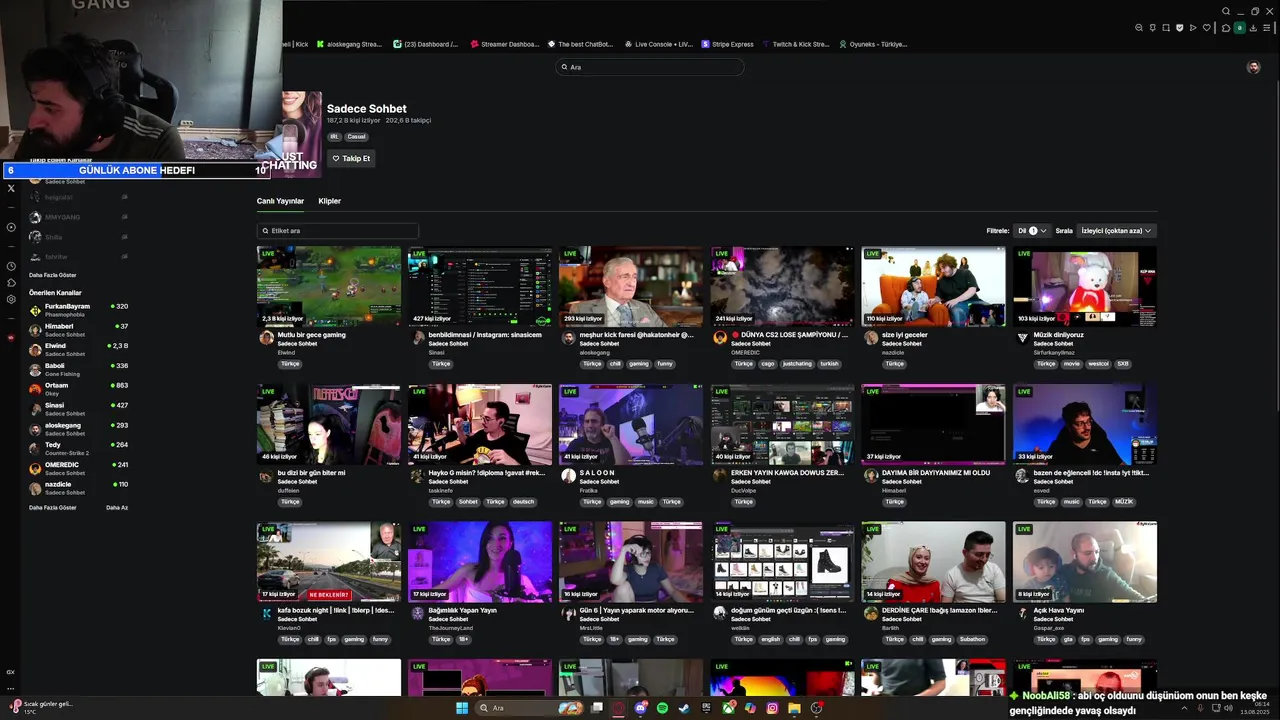Screen dimensions: 1280x720
Task: Click the shield icon in browser toolbar
Action: (x=1179, y=28)
